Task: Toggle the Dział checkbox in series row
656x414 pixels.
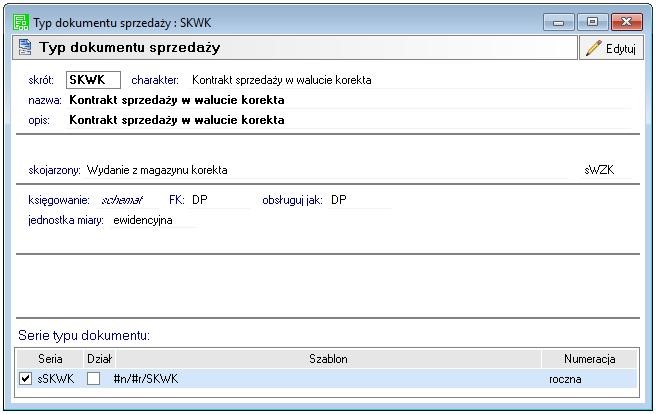Action: click(93, 379)
